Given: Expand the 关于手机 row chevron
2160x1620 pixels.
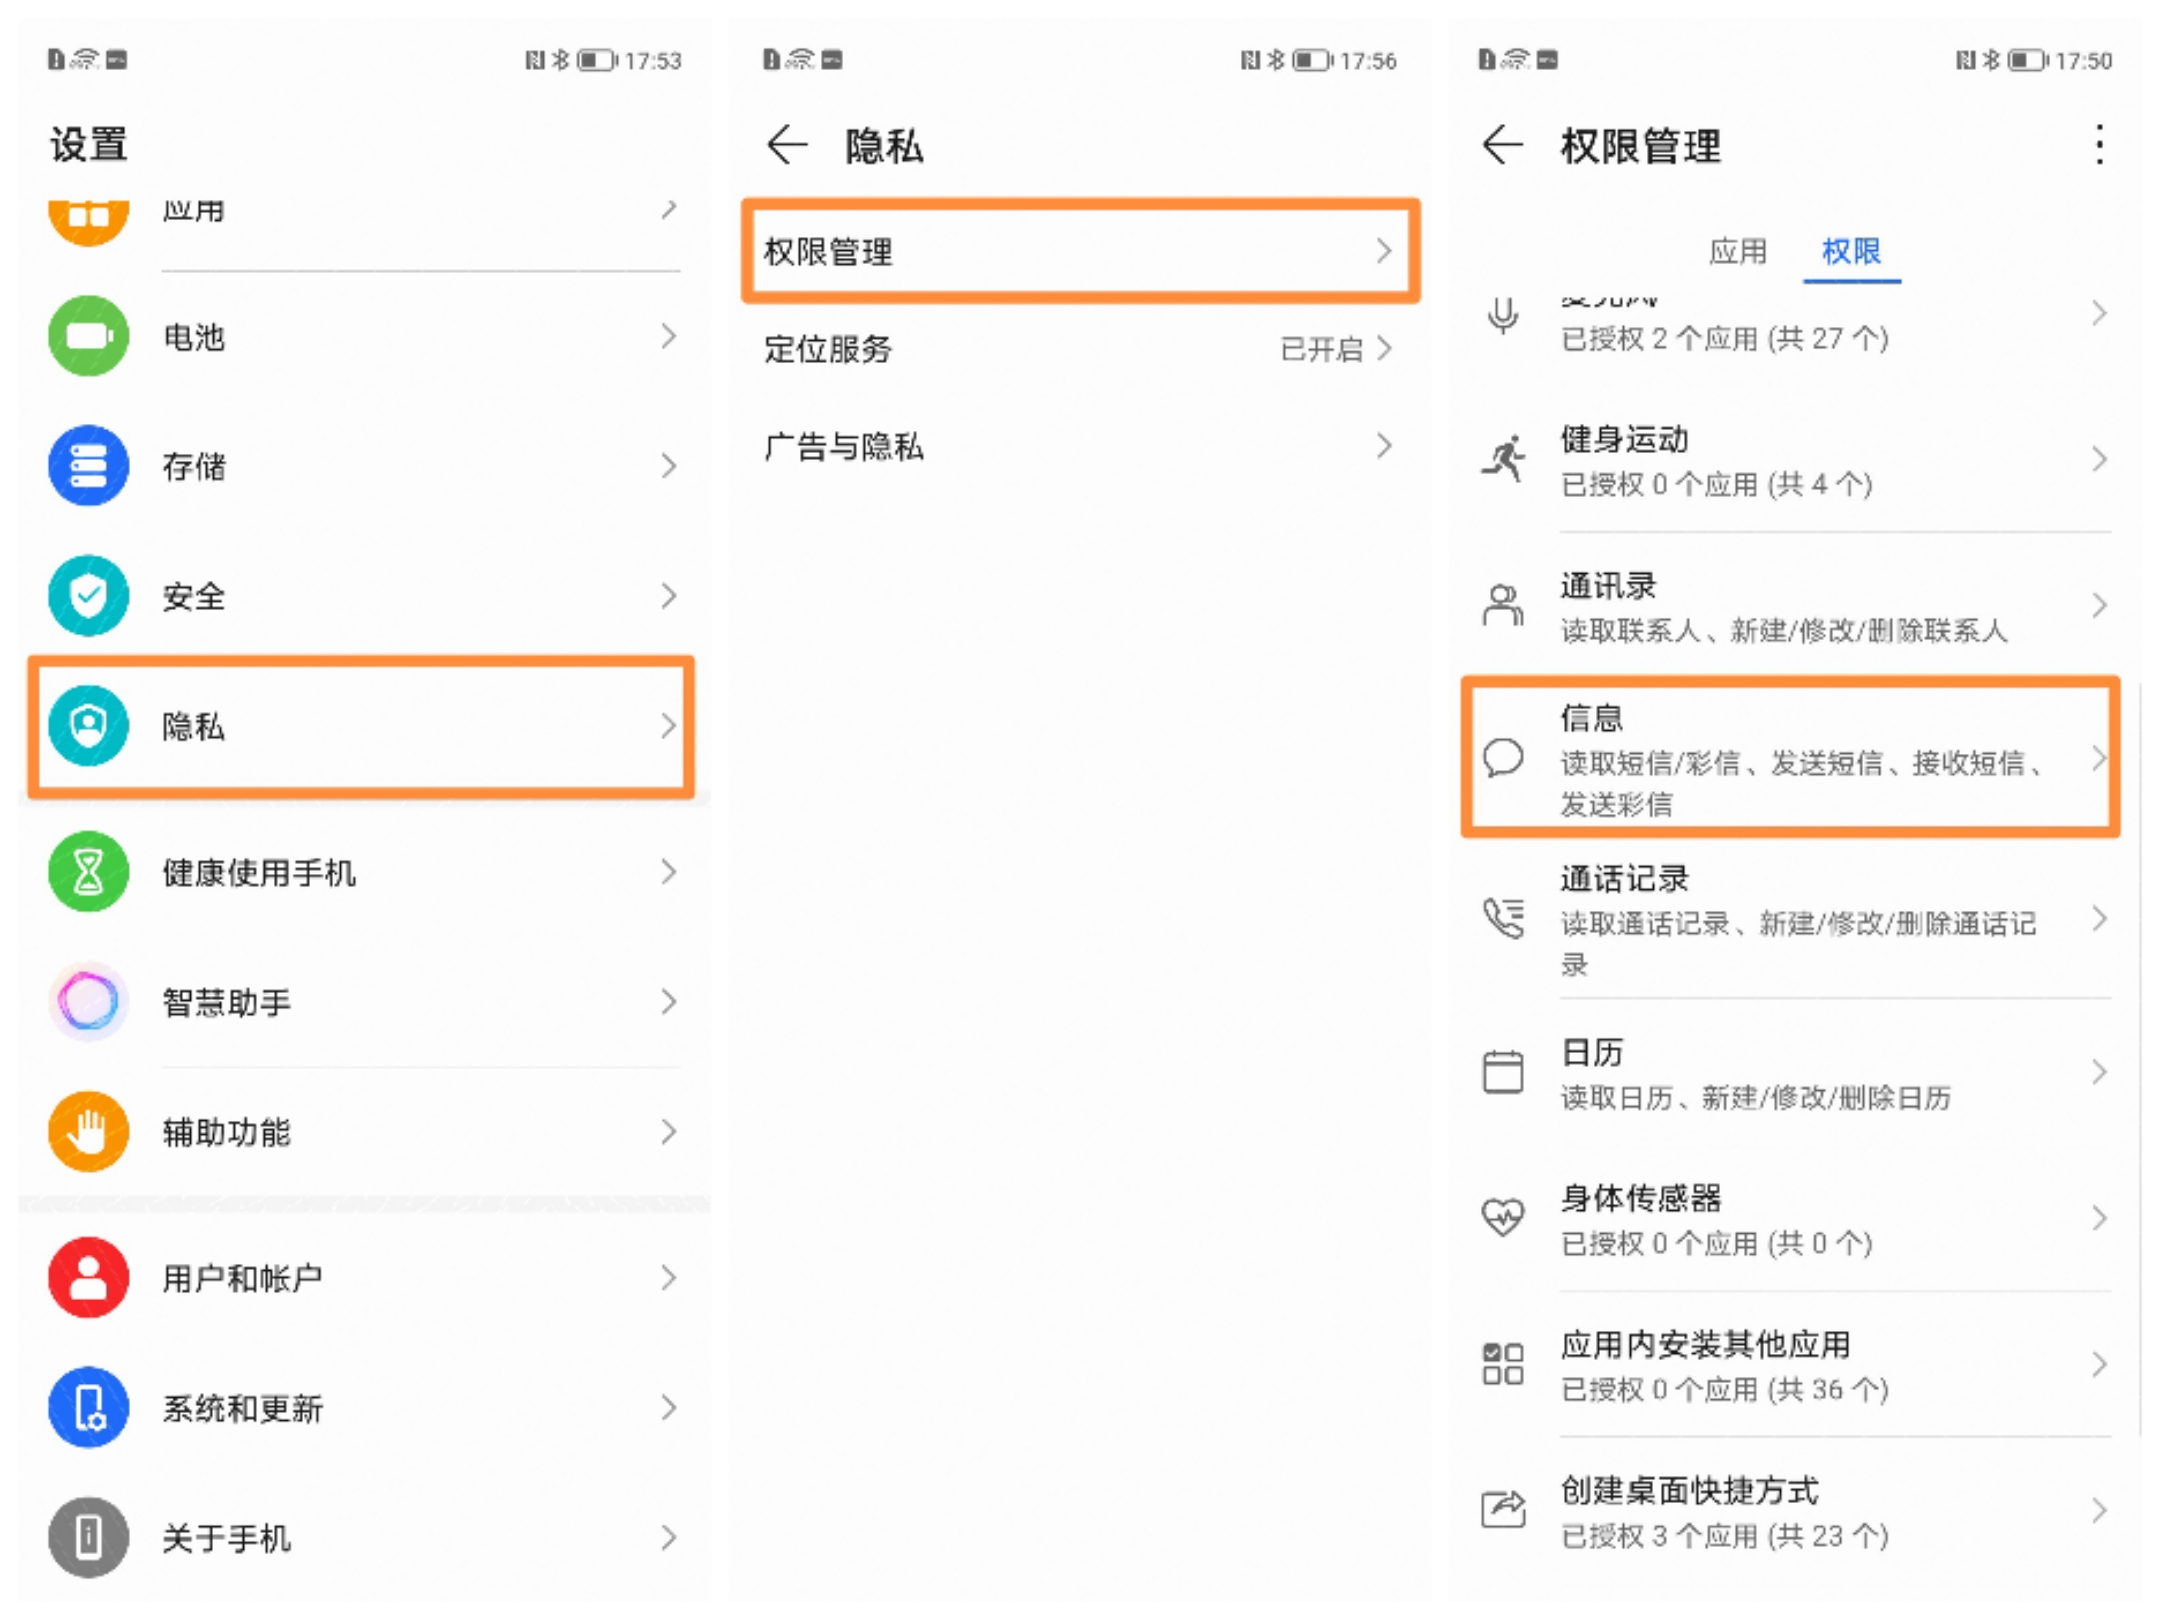Looking at the screenshot, I should 669,1538.
